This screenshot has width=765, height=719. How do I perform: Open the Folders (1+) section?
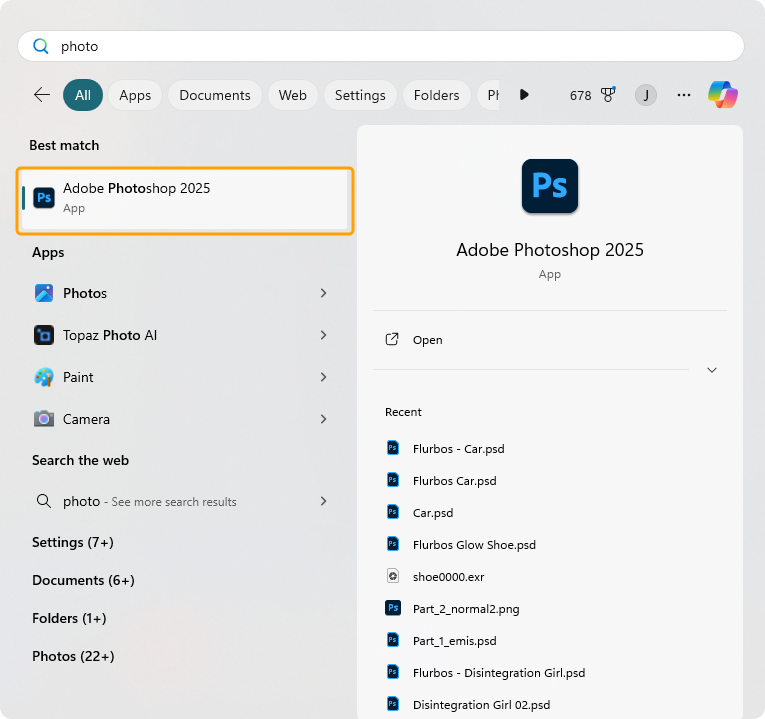pyautogui.click(x=69, y=619)
